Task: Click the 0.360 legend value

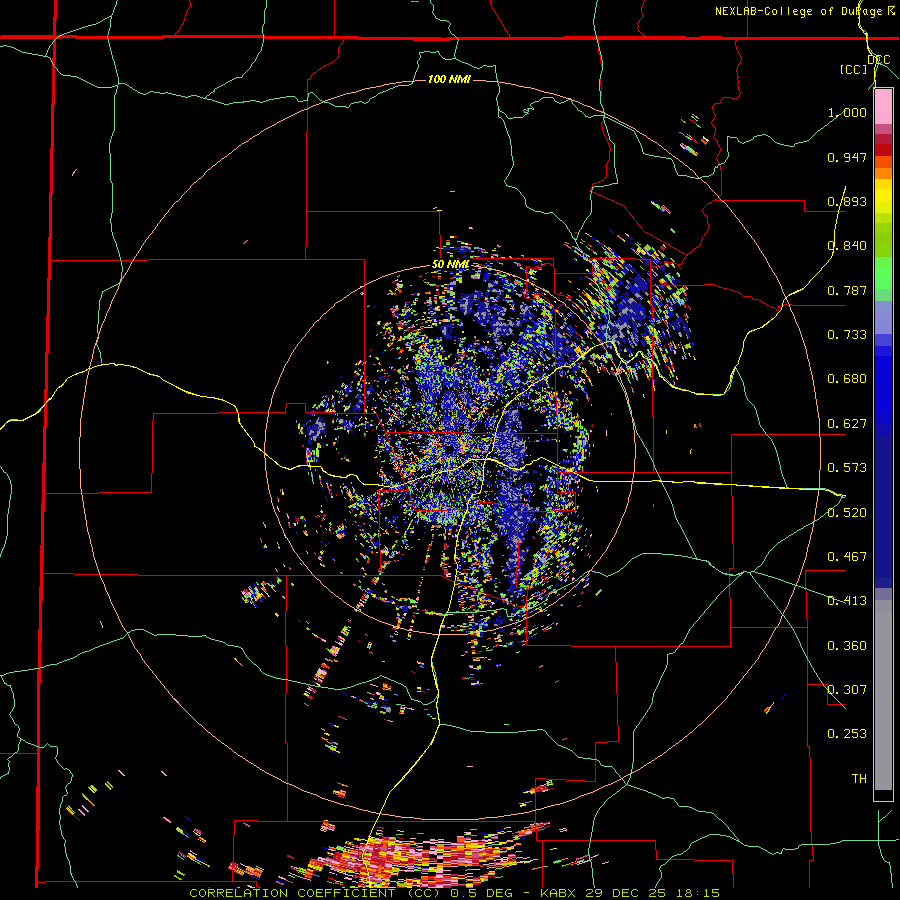Action: pyautogui.click(x=847, y=646)
